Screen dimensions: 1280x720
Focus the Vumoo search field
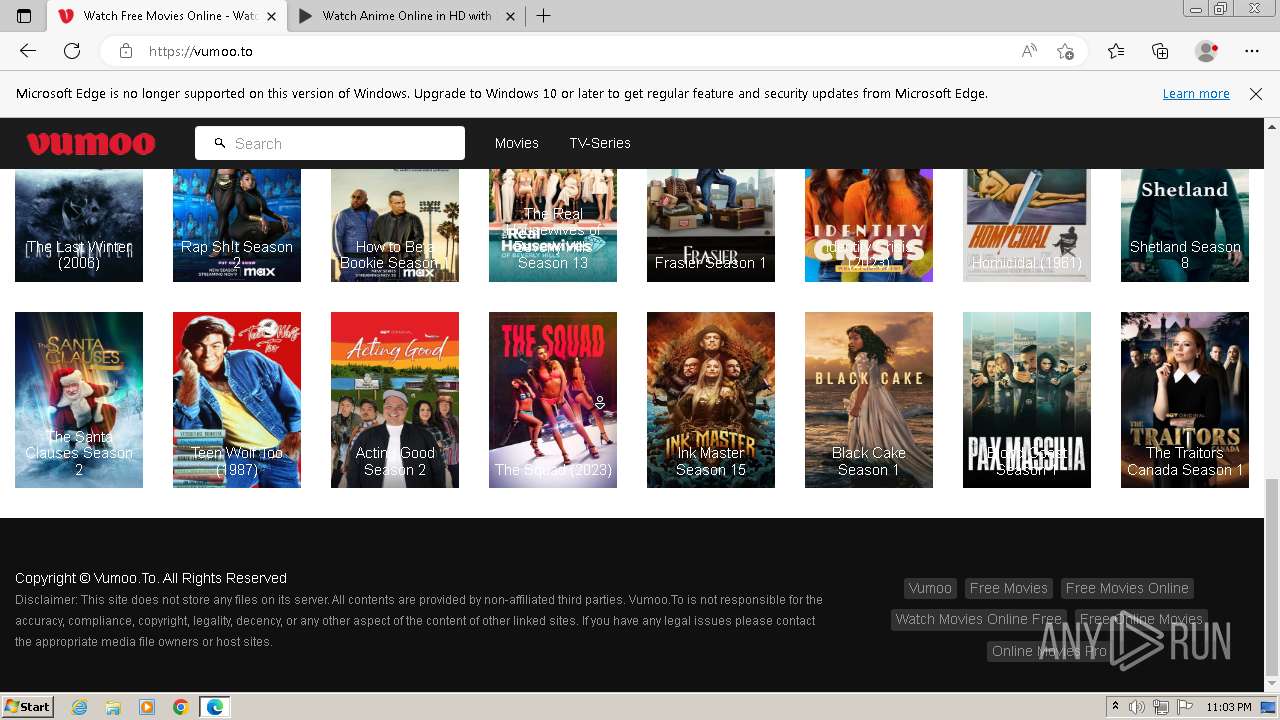(x=330, y=143)
